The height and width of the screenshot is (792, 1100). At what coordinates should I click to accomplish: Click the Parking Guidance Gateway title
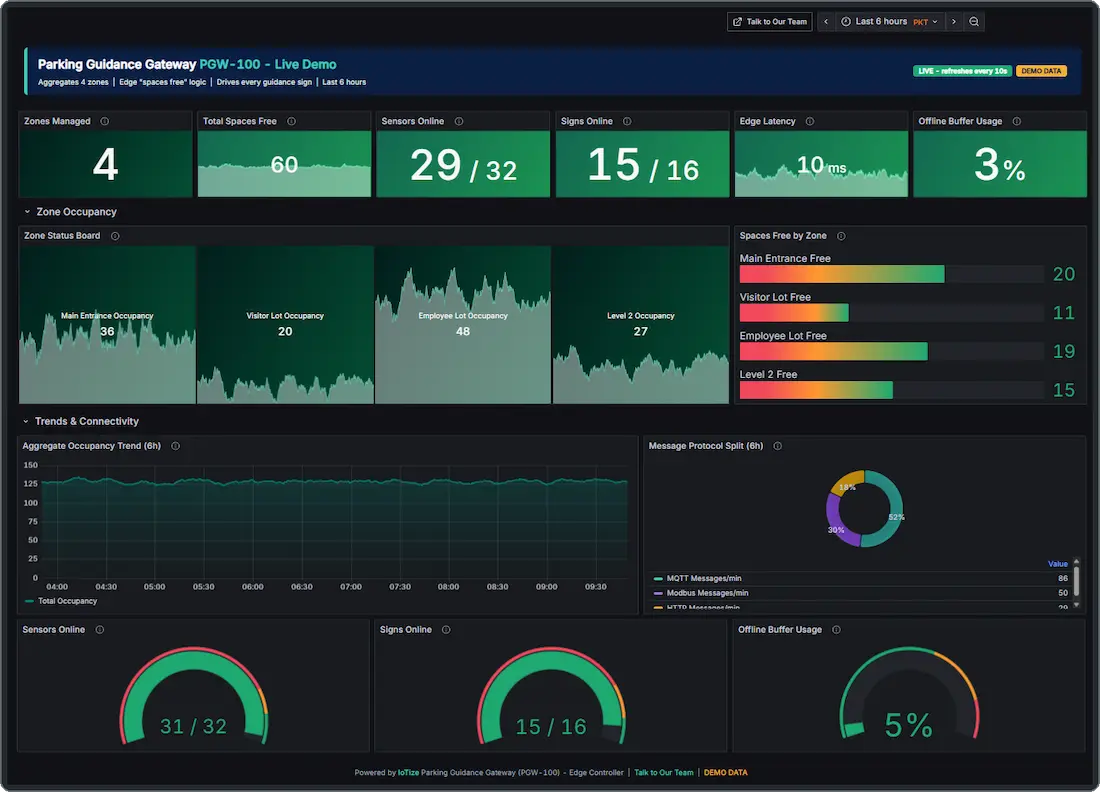pos(187,65)
